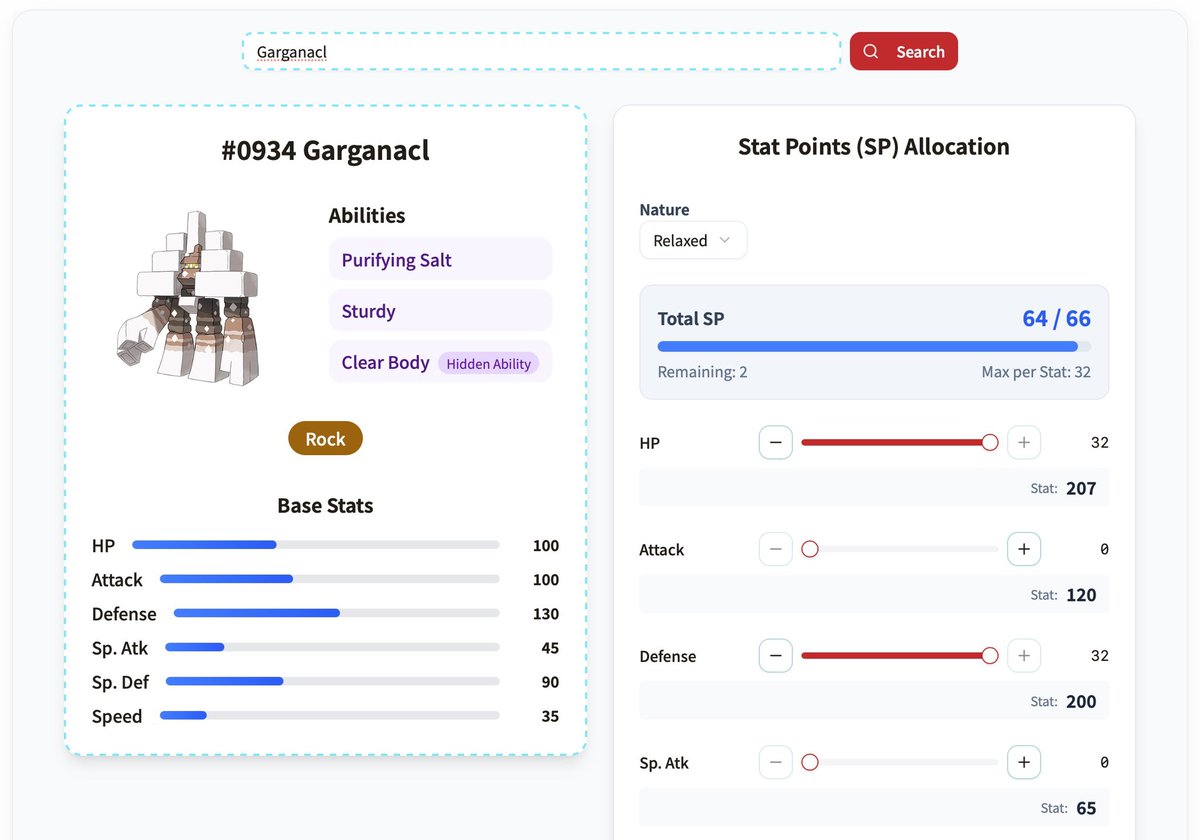Image resolution: width=1200 pixels, height=840 pixels.
Task: Click the 64 / 66 total SP value
Action: click(x=1056, y=319)
